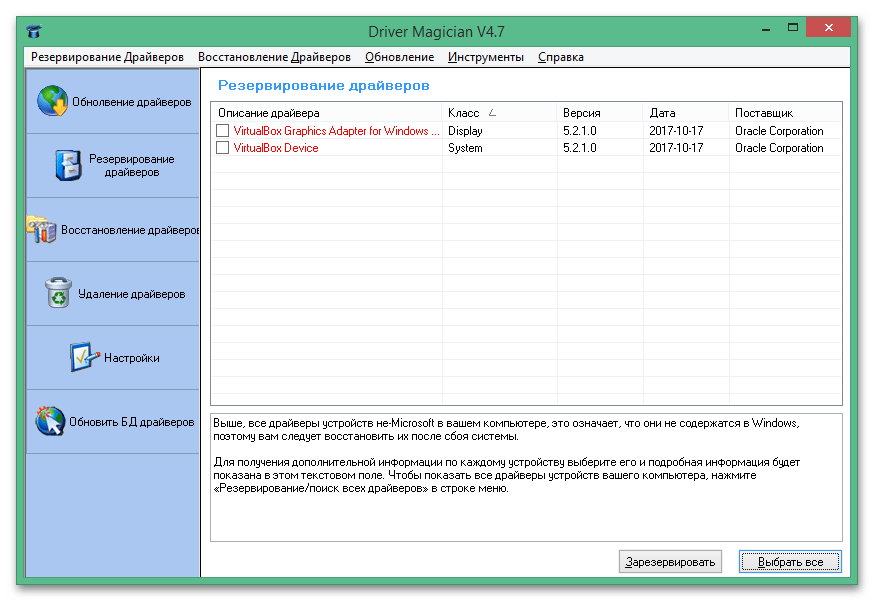Open the Обновление драйверов sidebar label
Screen dimensions: 874x601
click(x=132, y=102)
